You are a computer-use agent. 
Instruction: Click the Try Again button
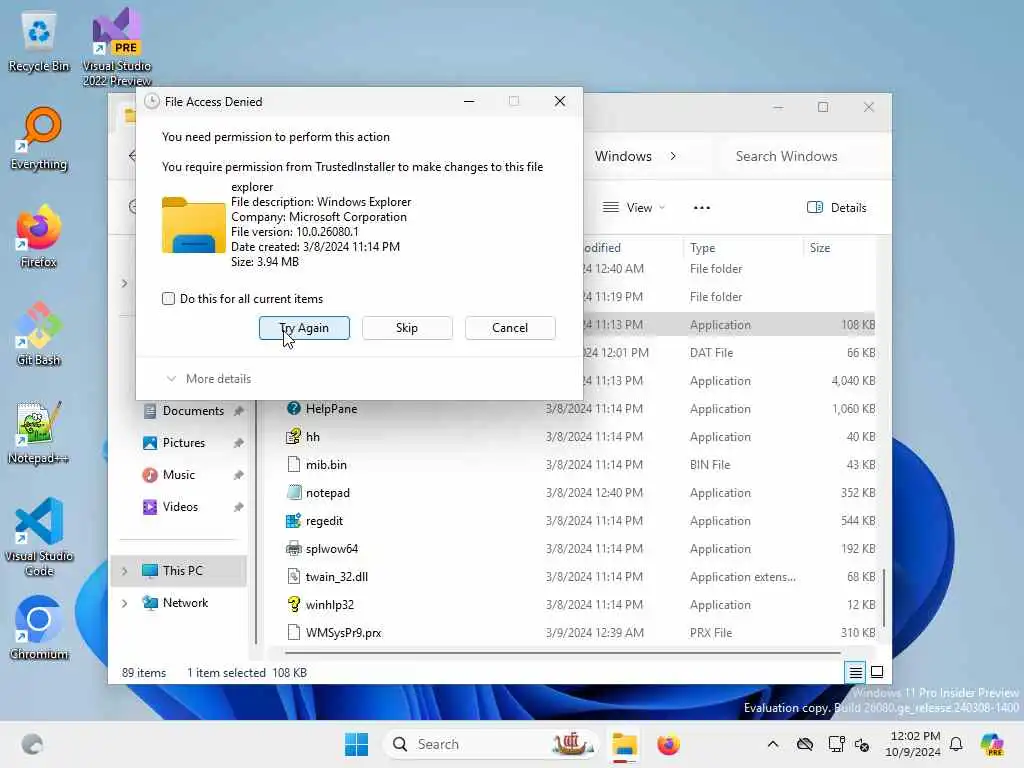click(x=304, y=328)
